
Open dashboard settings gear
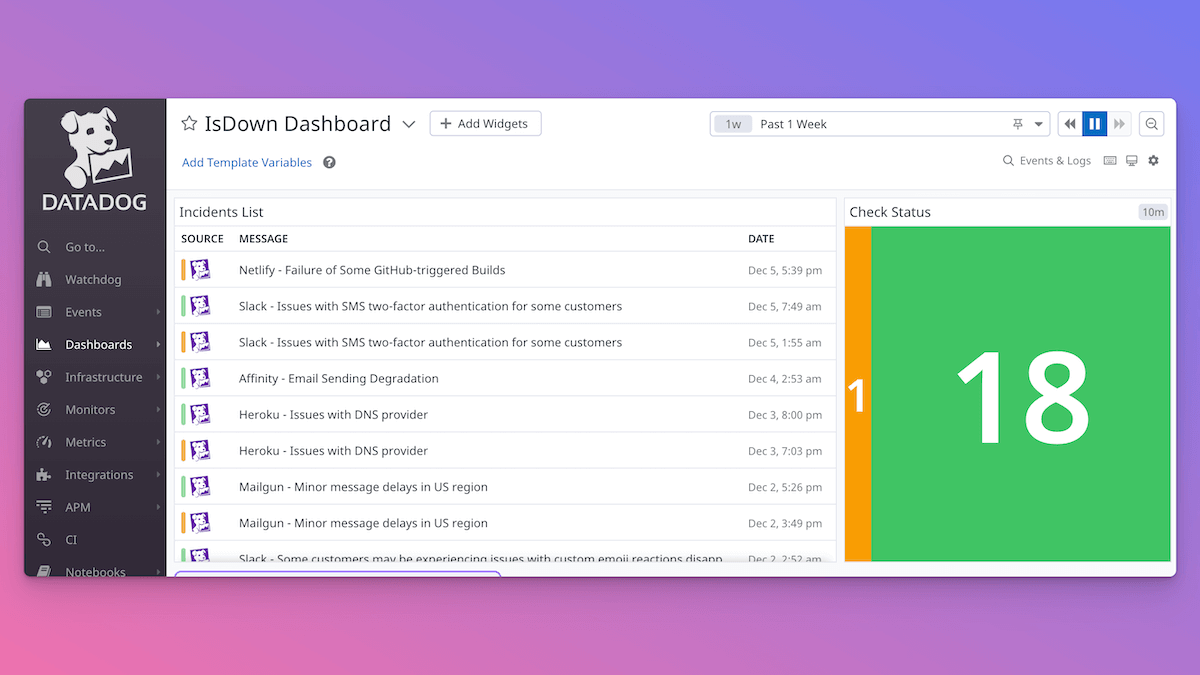(x=1153, y=161)
